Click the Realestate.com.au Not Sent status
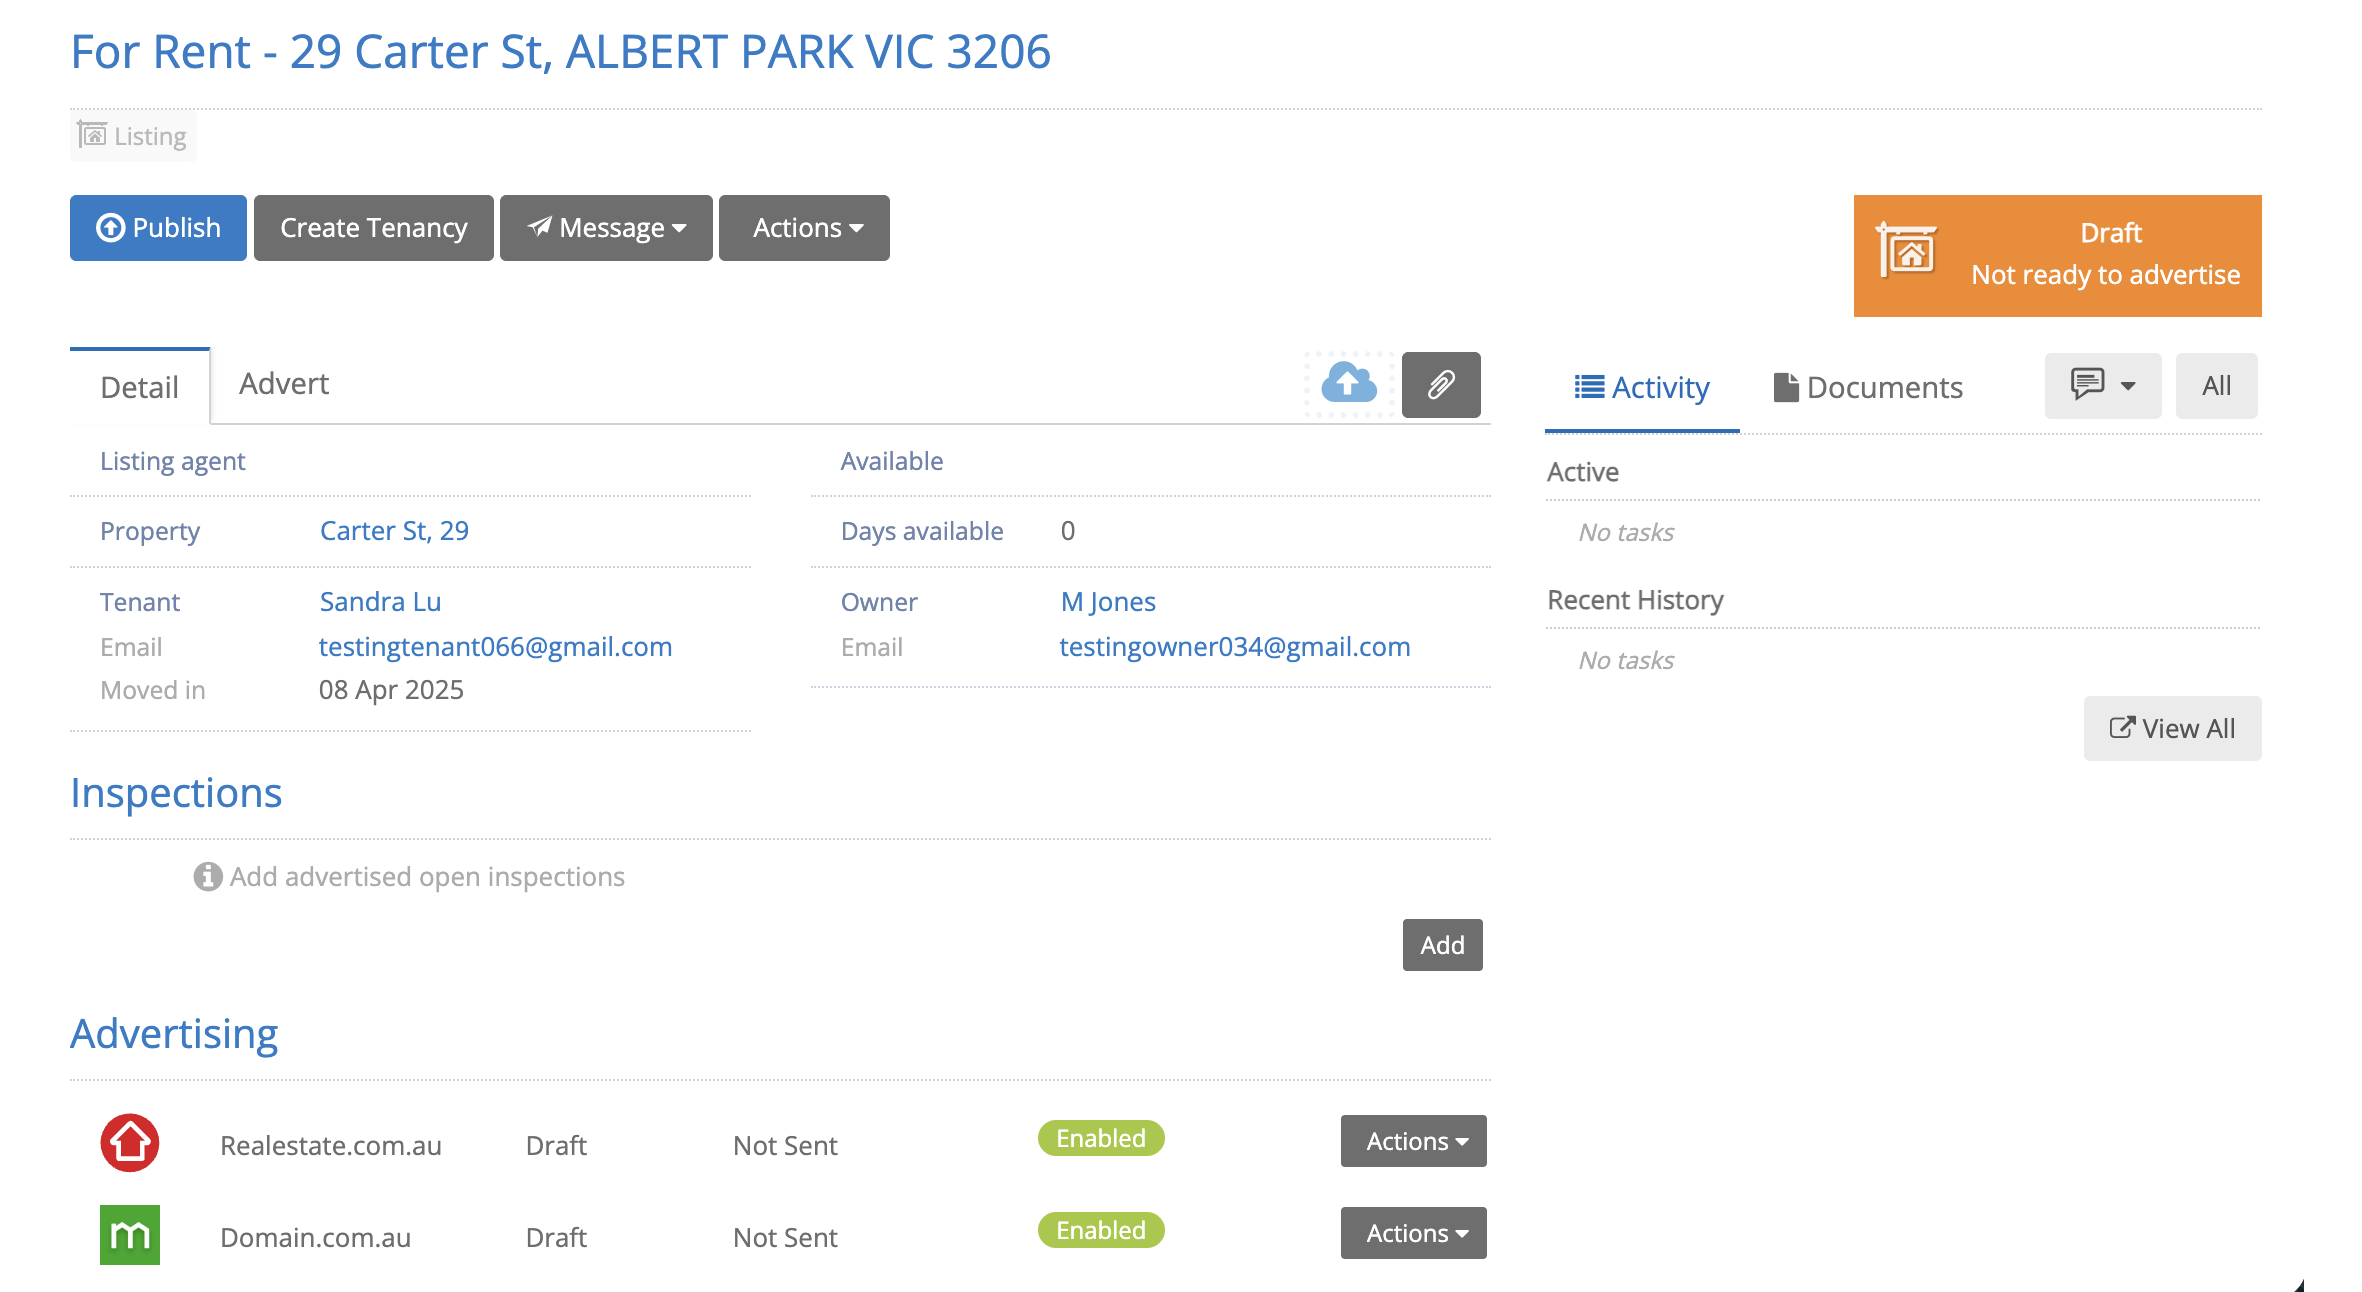This screenshot has height=1292, width=2362. 785,1146
